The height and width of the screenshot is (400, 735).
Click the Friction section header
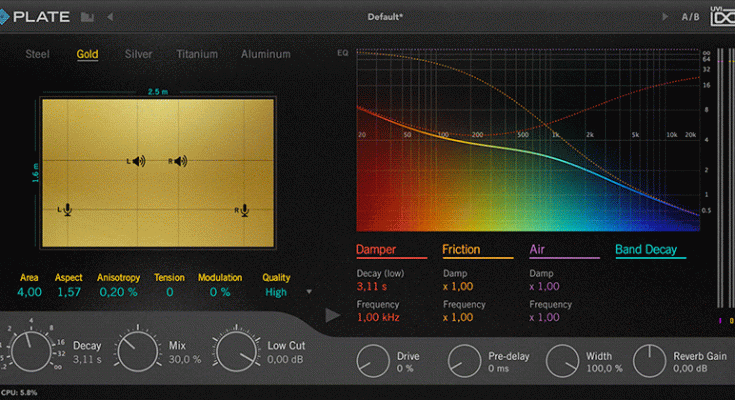click(x=461, y=250)
